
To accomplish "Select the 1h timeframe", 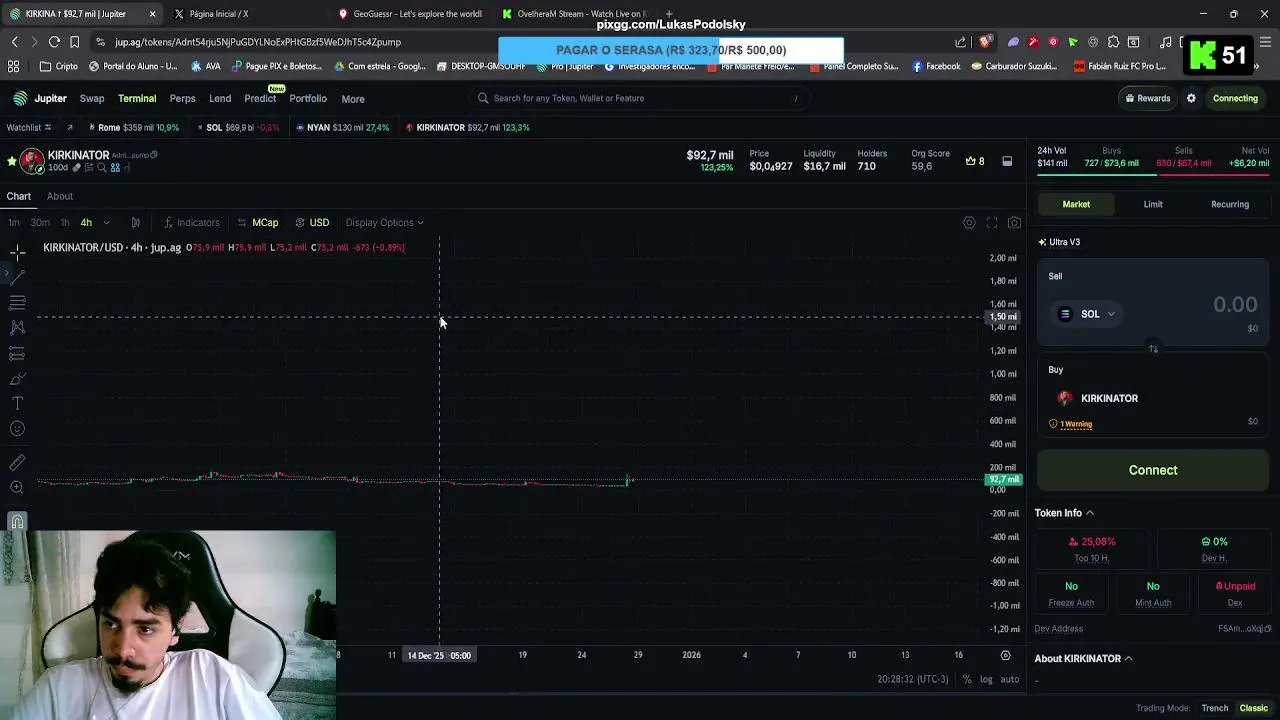I will (65, 223).
